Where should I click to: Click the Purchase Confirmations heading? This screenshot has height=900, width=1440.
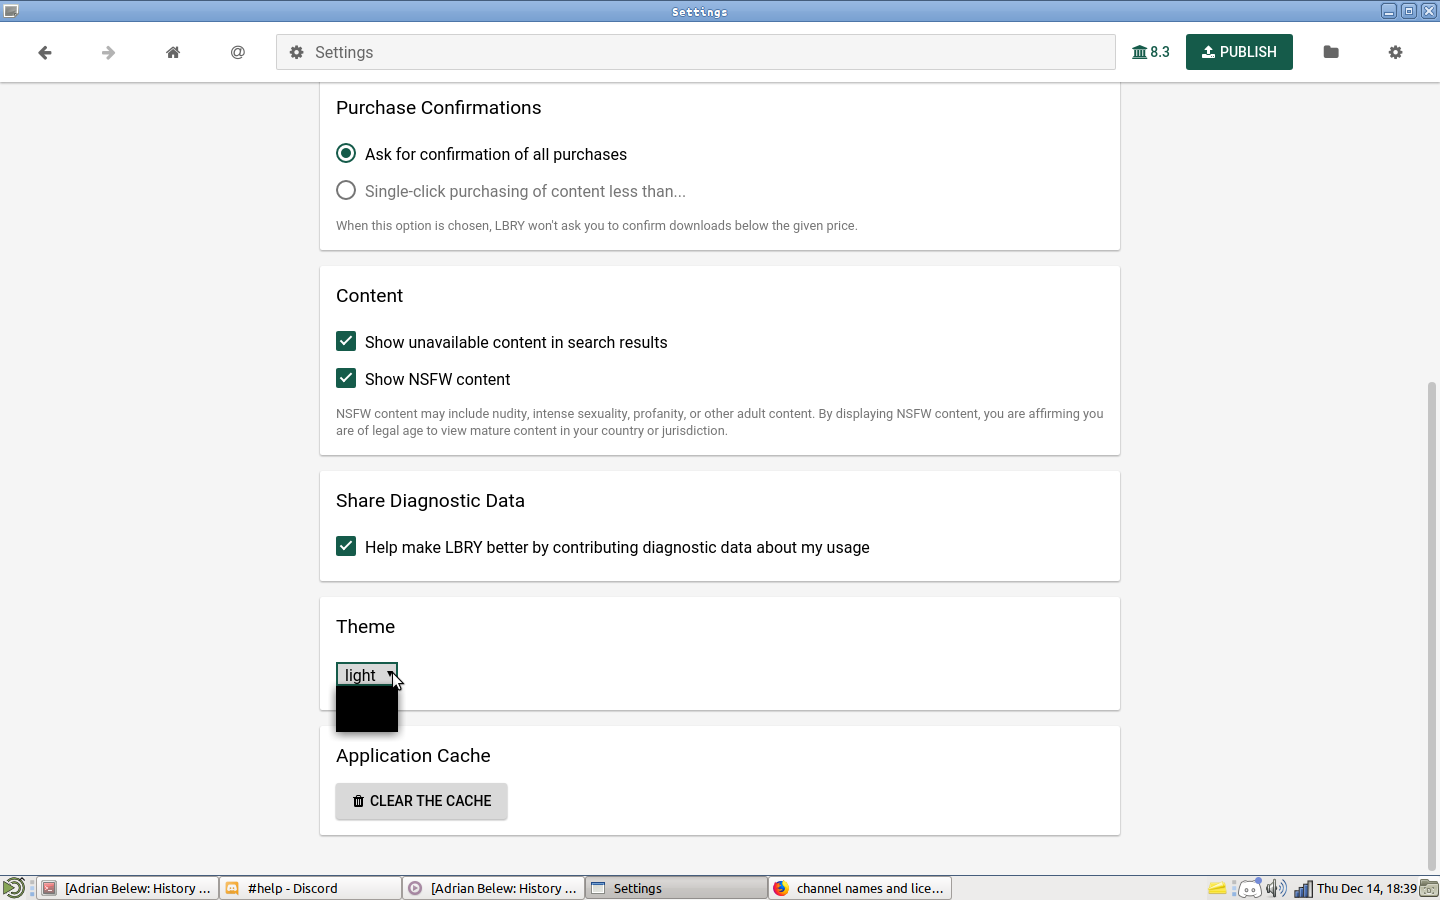pos(438,108)
